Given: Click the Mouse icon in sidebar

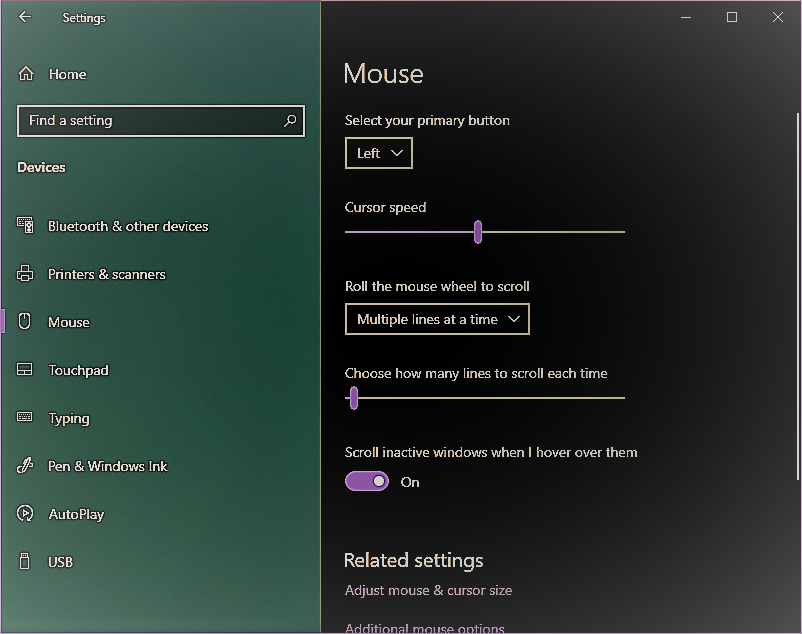Looking at the screenshot, I should [25, 321].
